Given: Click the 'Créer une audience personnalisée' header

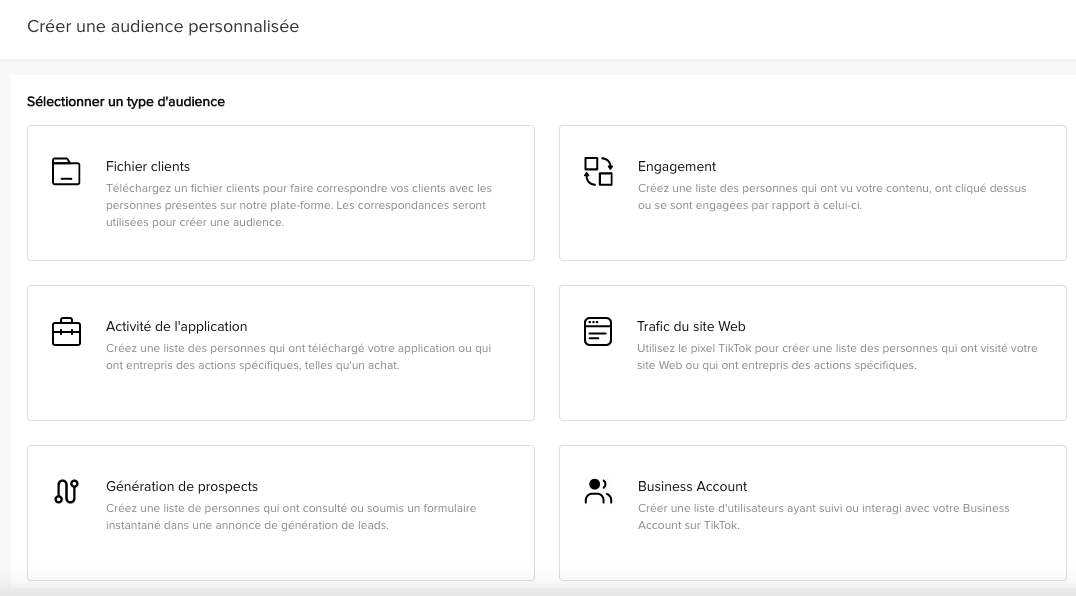Looking at the screenshot, I should click(163, 27).
